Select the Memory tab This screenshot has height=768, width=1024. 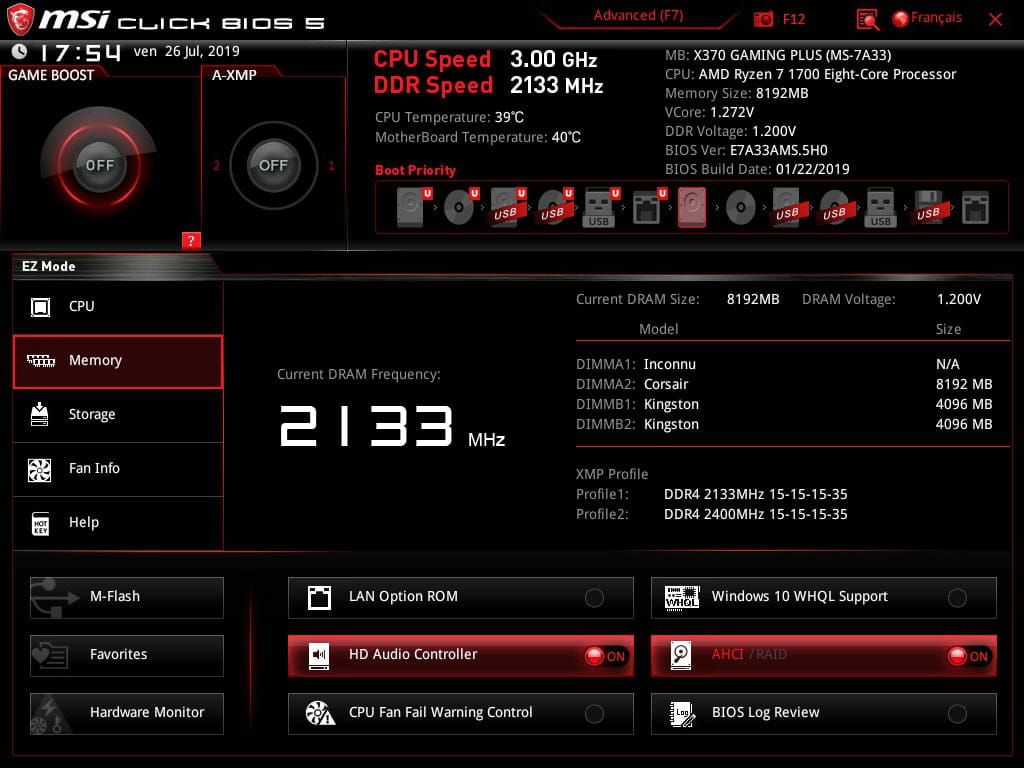tap(118, 361)
